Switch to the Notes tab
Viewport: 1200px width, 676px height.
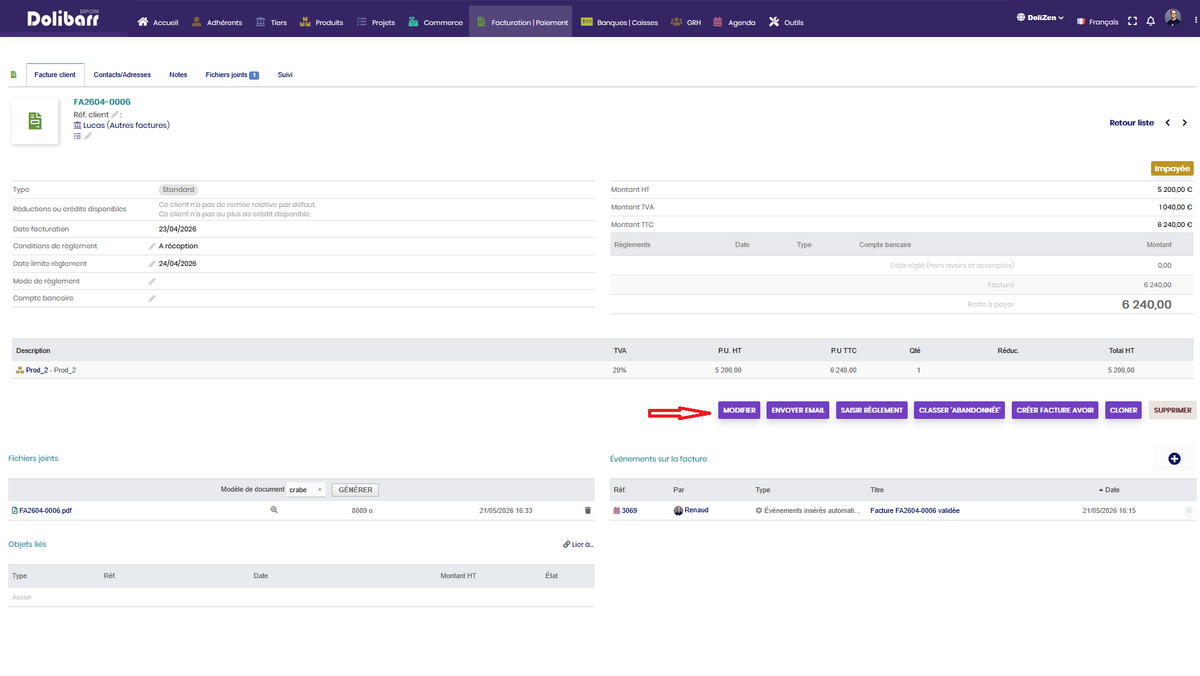(178, 75)
